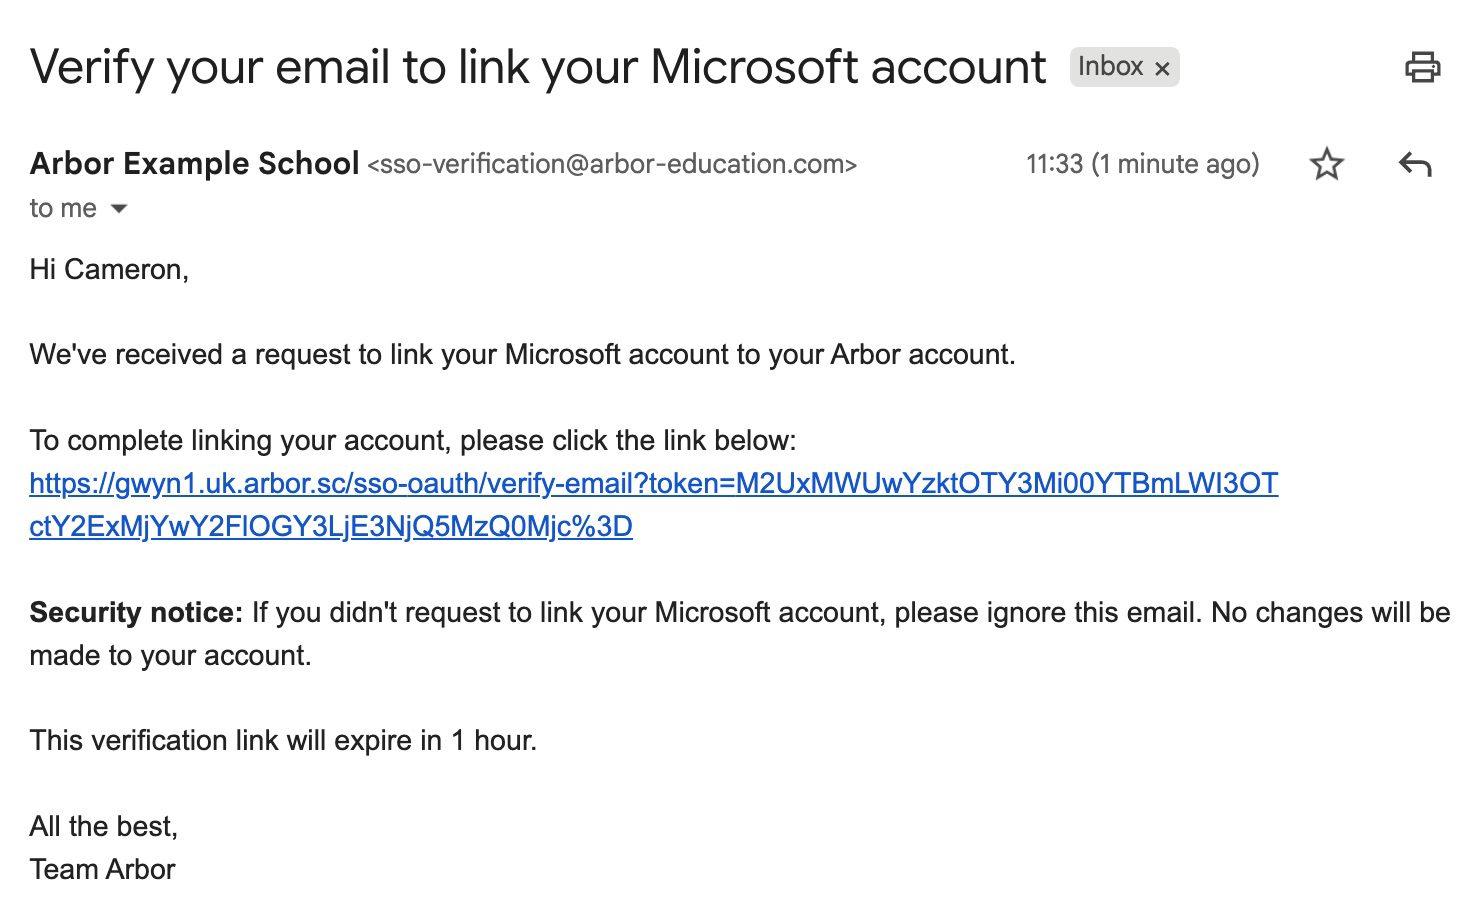Open the gwyn1.uk.arbor.sc verify-email link
Image resolution: width=1472 pixels, height=920 pixels.
point(653,484)
